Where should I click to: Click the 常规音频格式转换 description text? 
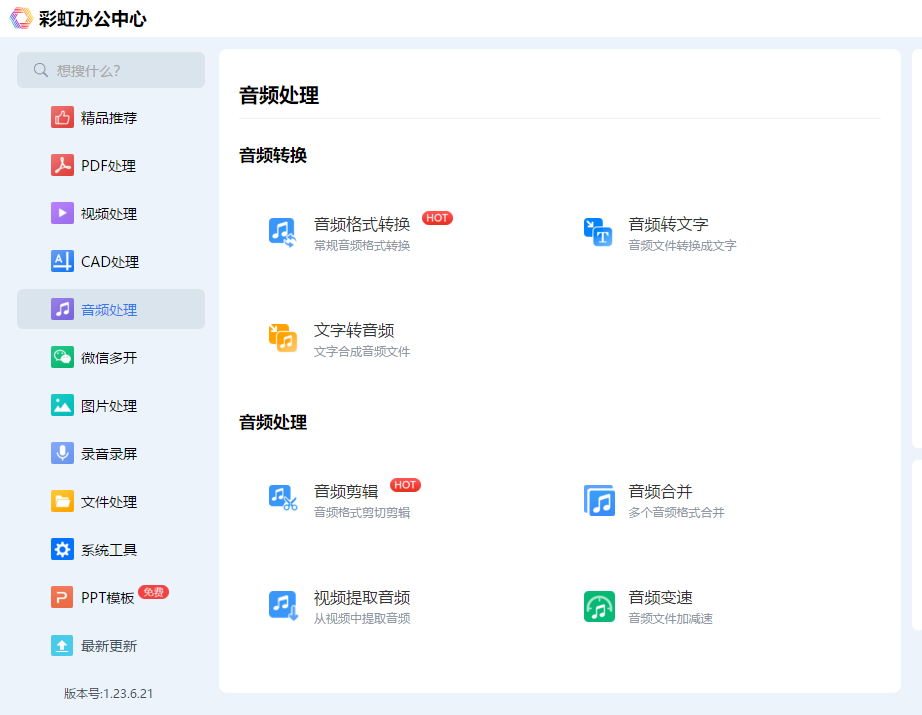point(362,245)
